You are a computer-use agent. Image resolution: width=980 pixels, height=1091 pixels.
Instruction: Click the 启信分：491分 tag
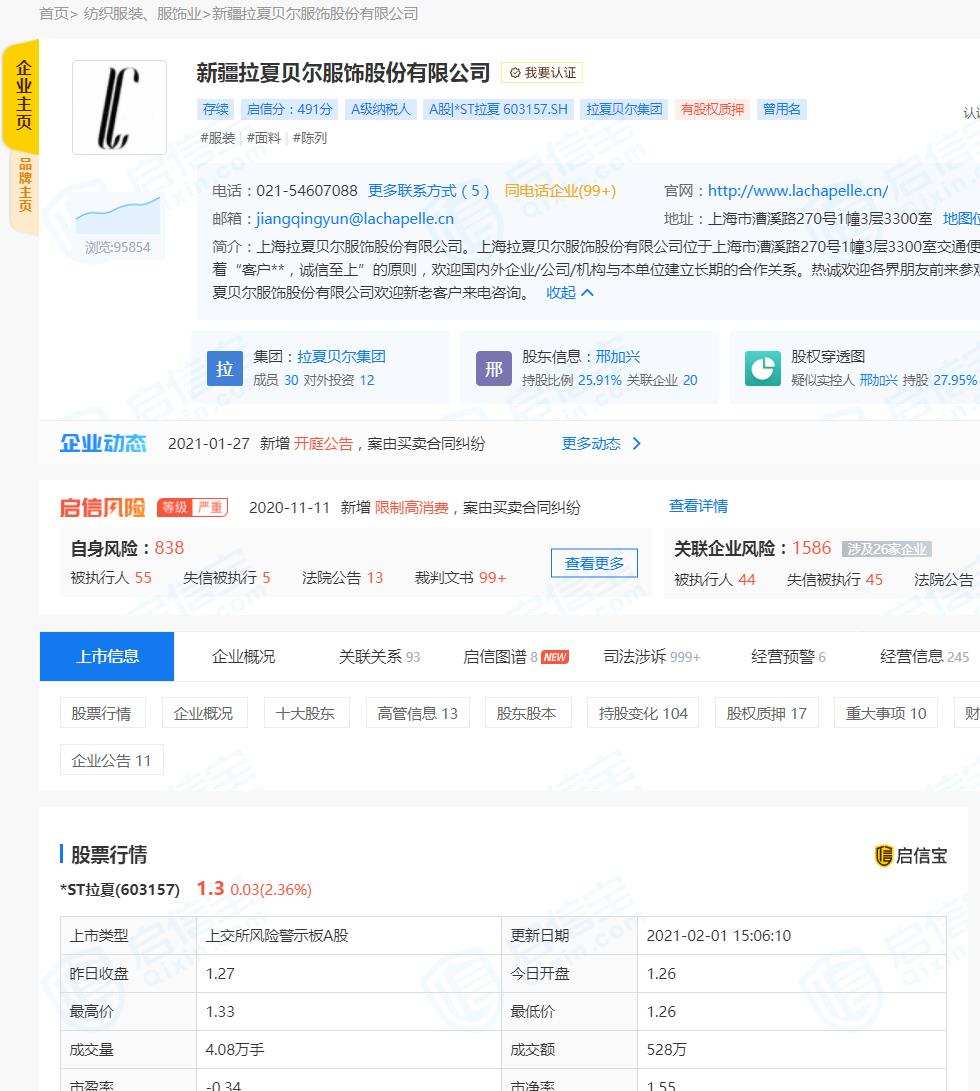pos(289,109)
